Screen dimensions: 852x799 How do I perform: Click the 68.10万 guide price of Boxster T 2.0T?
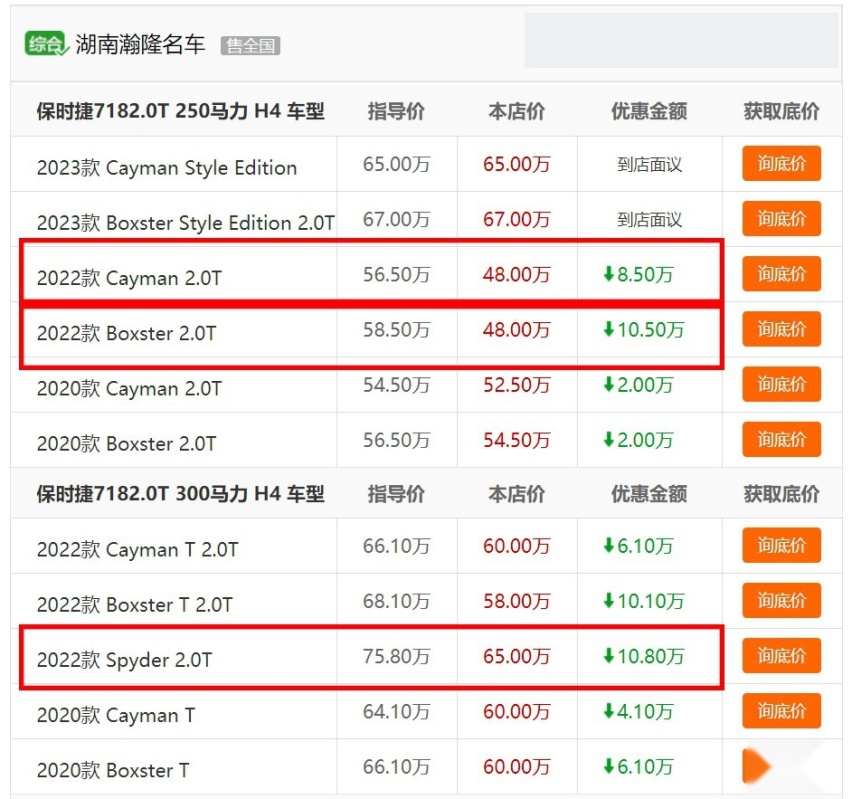click(x=397, y=601)
